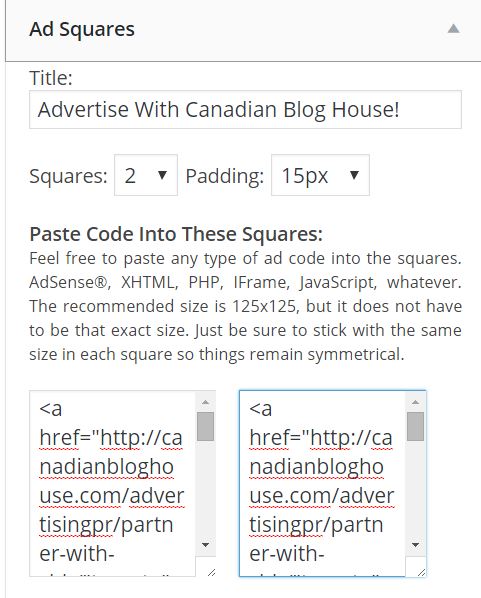Click the first textarea's scrollbar track below thumb

coord(206,488)
